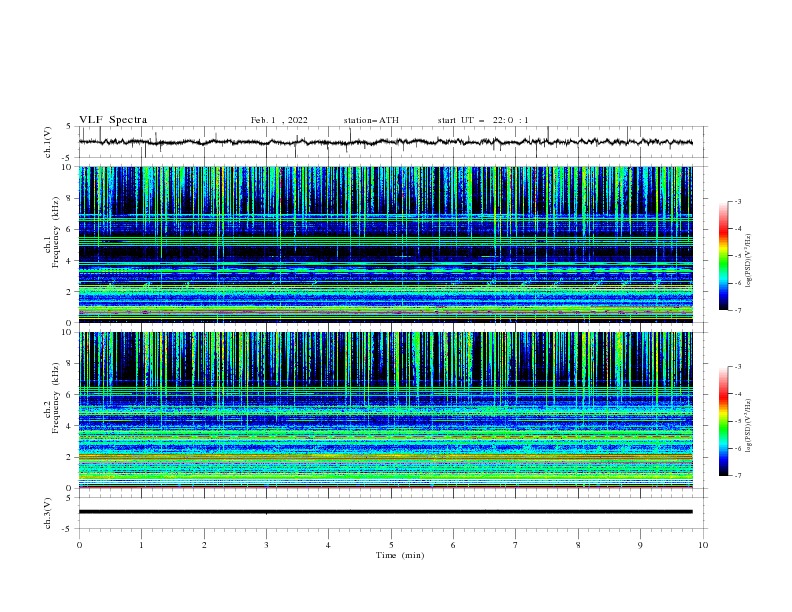Click the time axis tick label '10'
792x612 pixels.
703,545
